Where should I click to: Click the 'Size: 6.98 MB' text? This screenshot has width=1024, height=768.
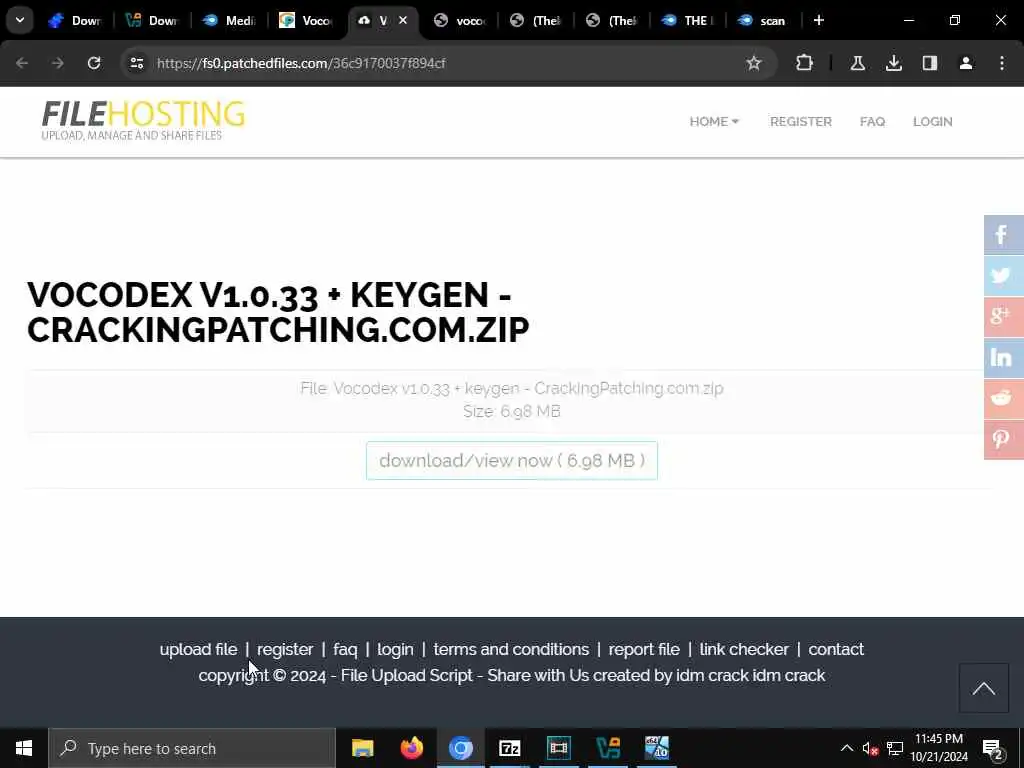point(511,411)
